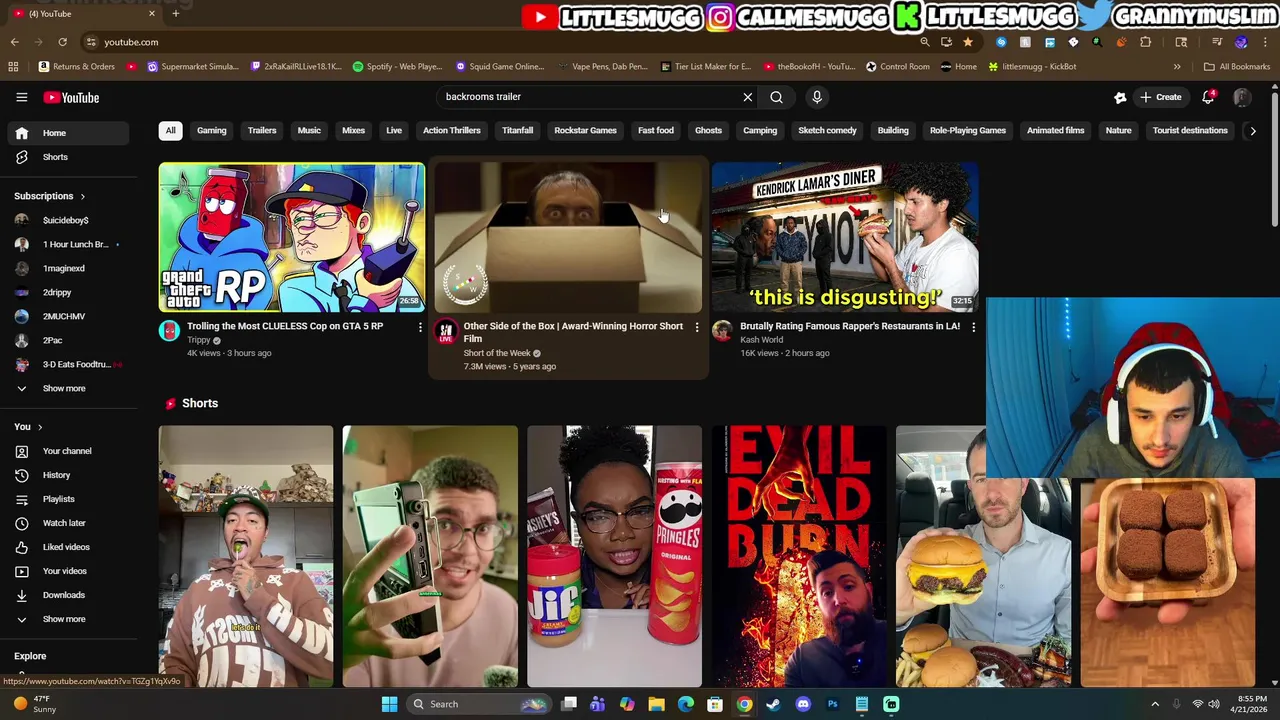Open options for Trolling CLUELESS Cop video
The width and height of the screenshot is (1280, 720).
420,327
